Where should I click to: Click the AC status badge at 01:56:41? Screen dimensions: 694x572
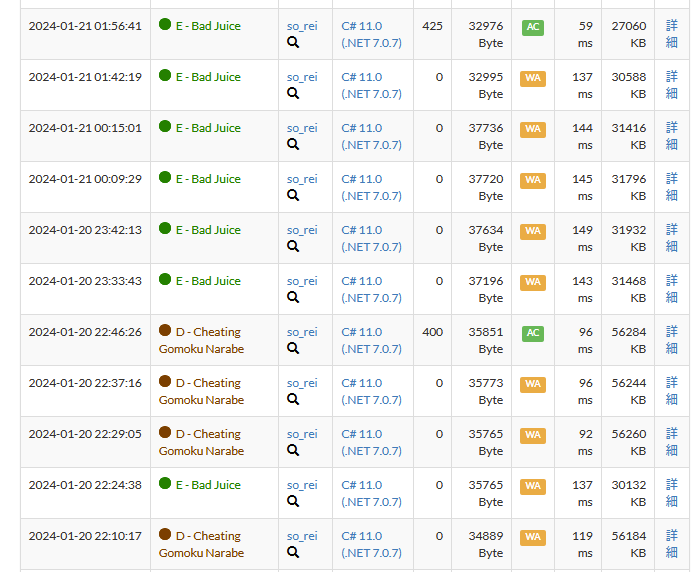coord(533,27)
